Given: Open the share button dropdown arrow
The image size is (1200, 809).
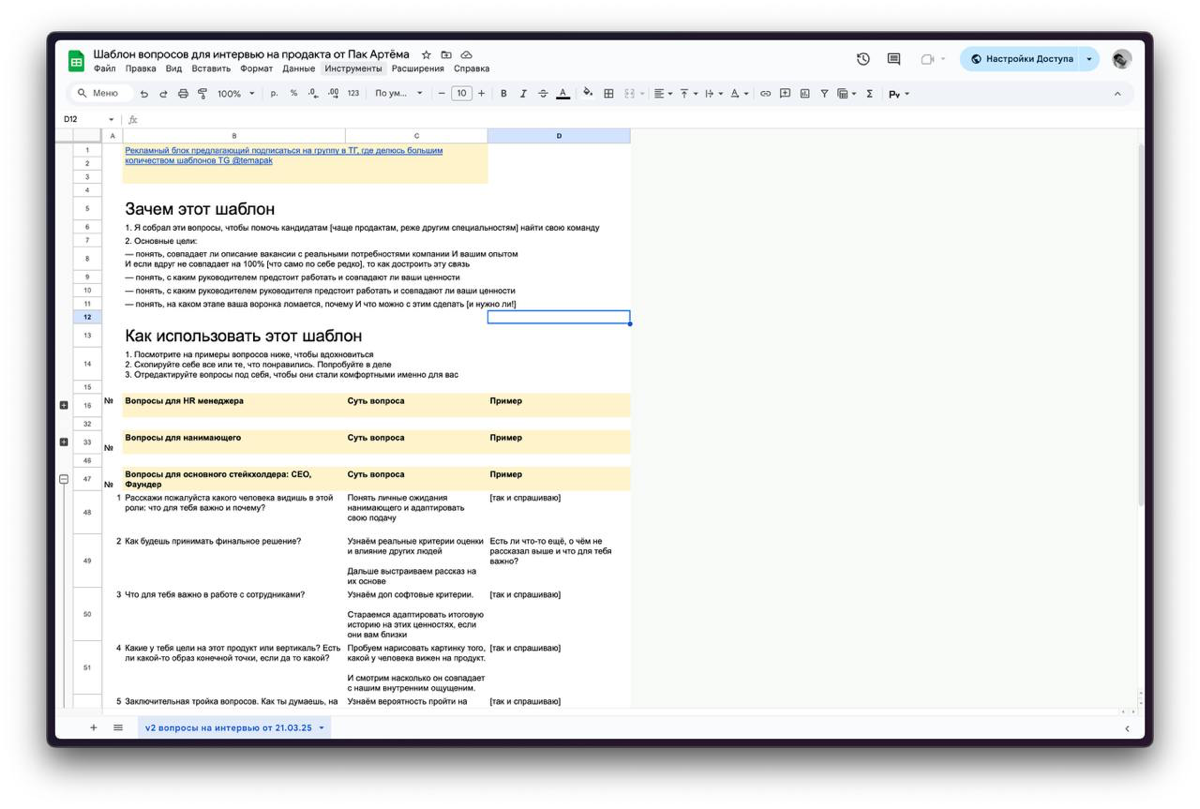Looking at the screenshot, I should click(x=1090, y=59).
